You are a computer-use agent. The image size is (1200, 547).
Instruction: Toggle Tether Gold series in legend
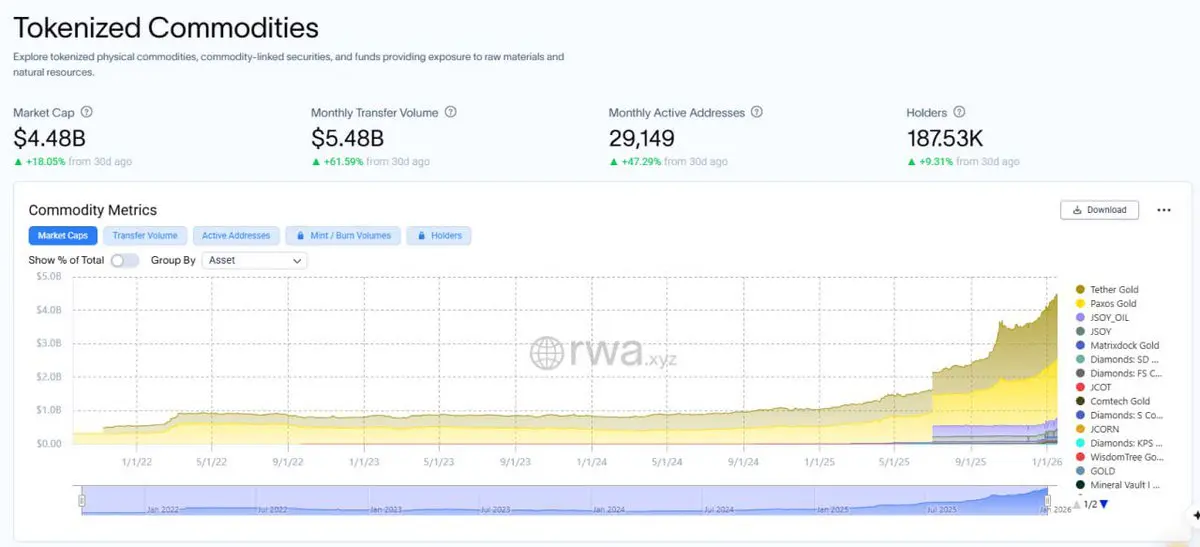point(1107,290)
